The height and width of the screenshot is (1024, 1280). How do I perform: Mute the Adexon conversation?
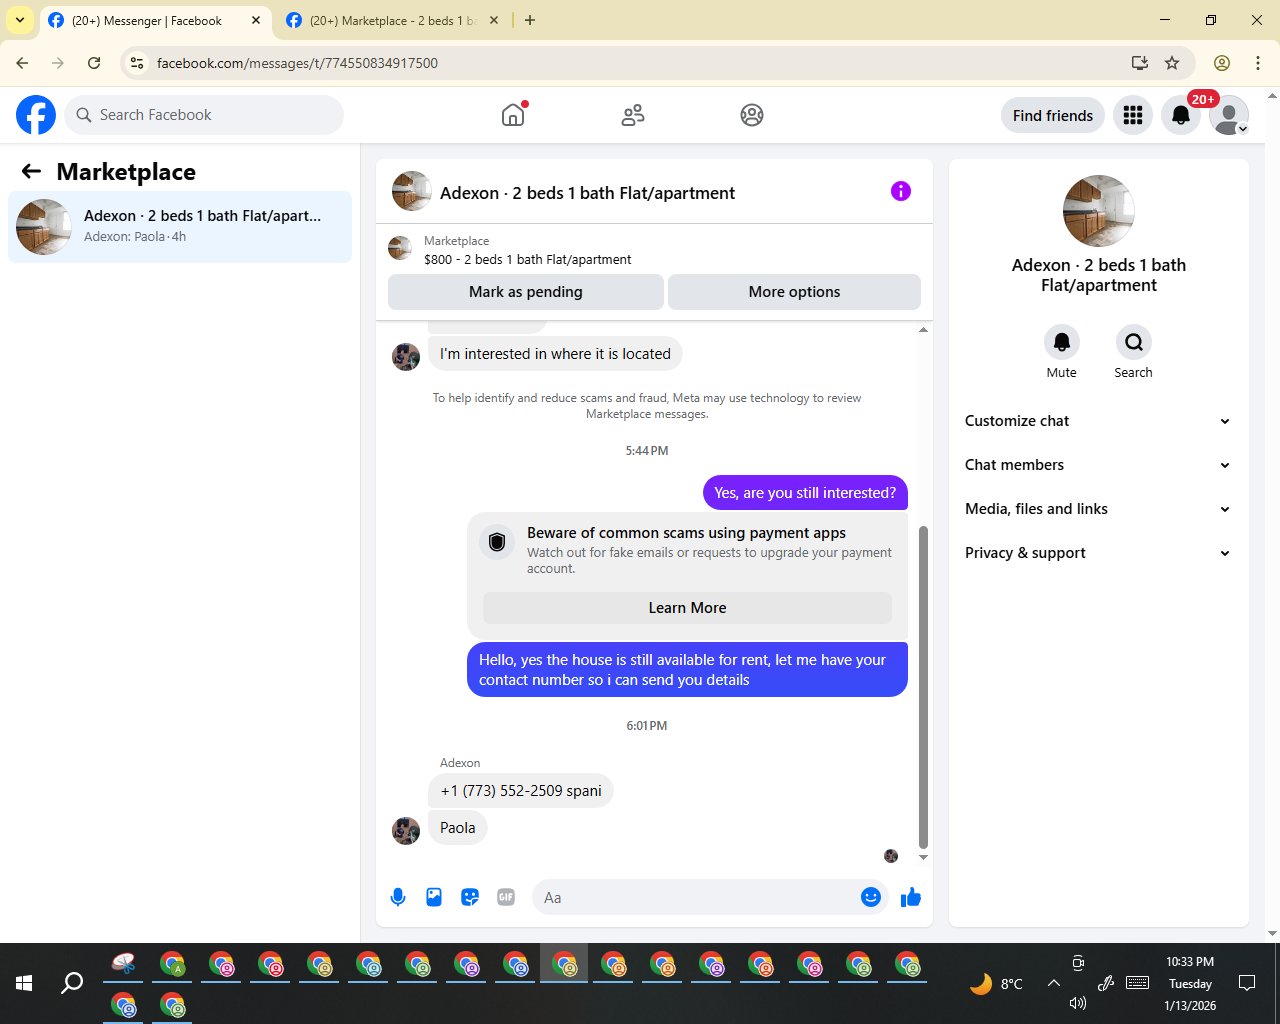click(x=1062, y=342)
